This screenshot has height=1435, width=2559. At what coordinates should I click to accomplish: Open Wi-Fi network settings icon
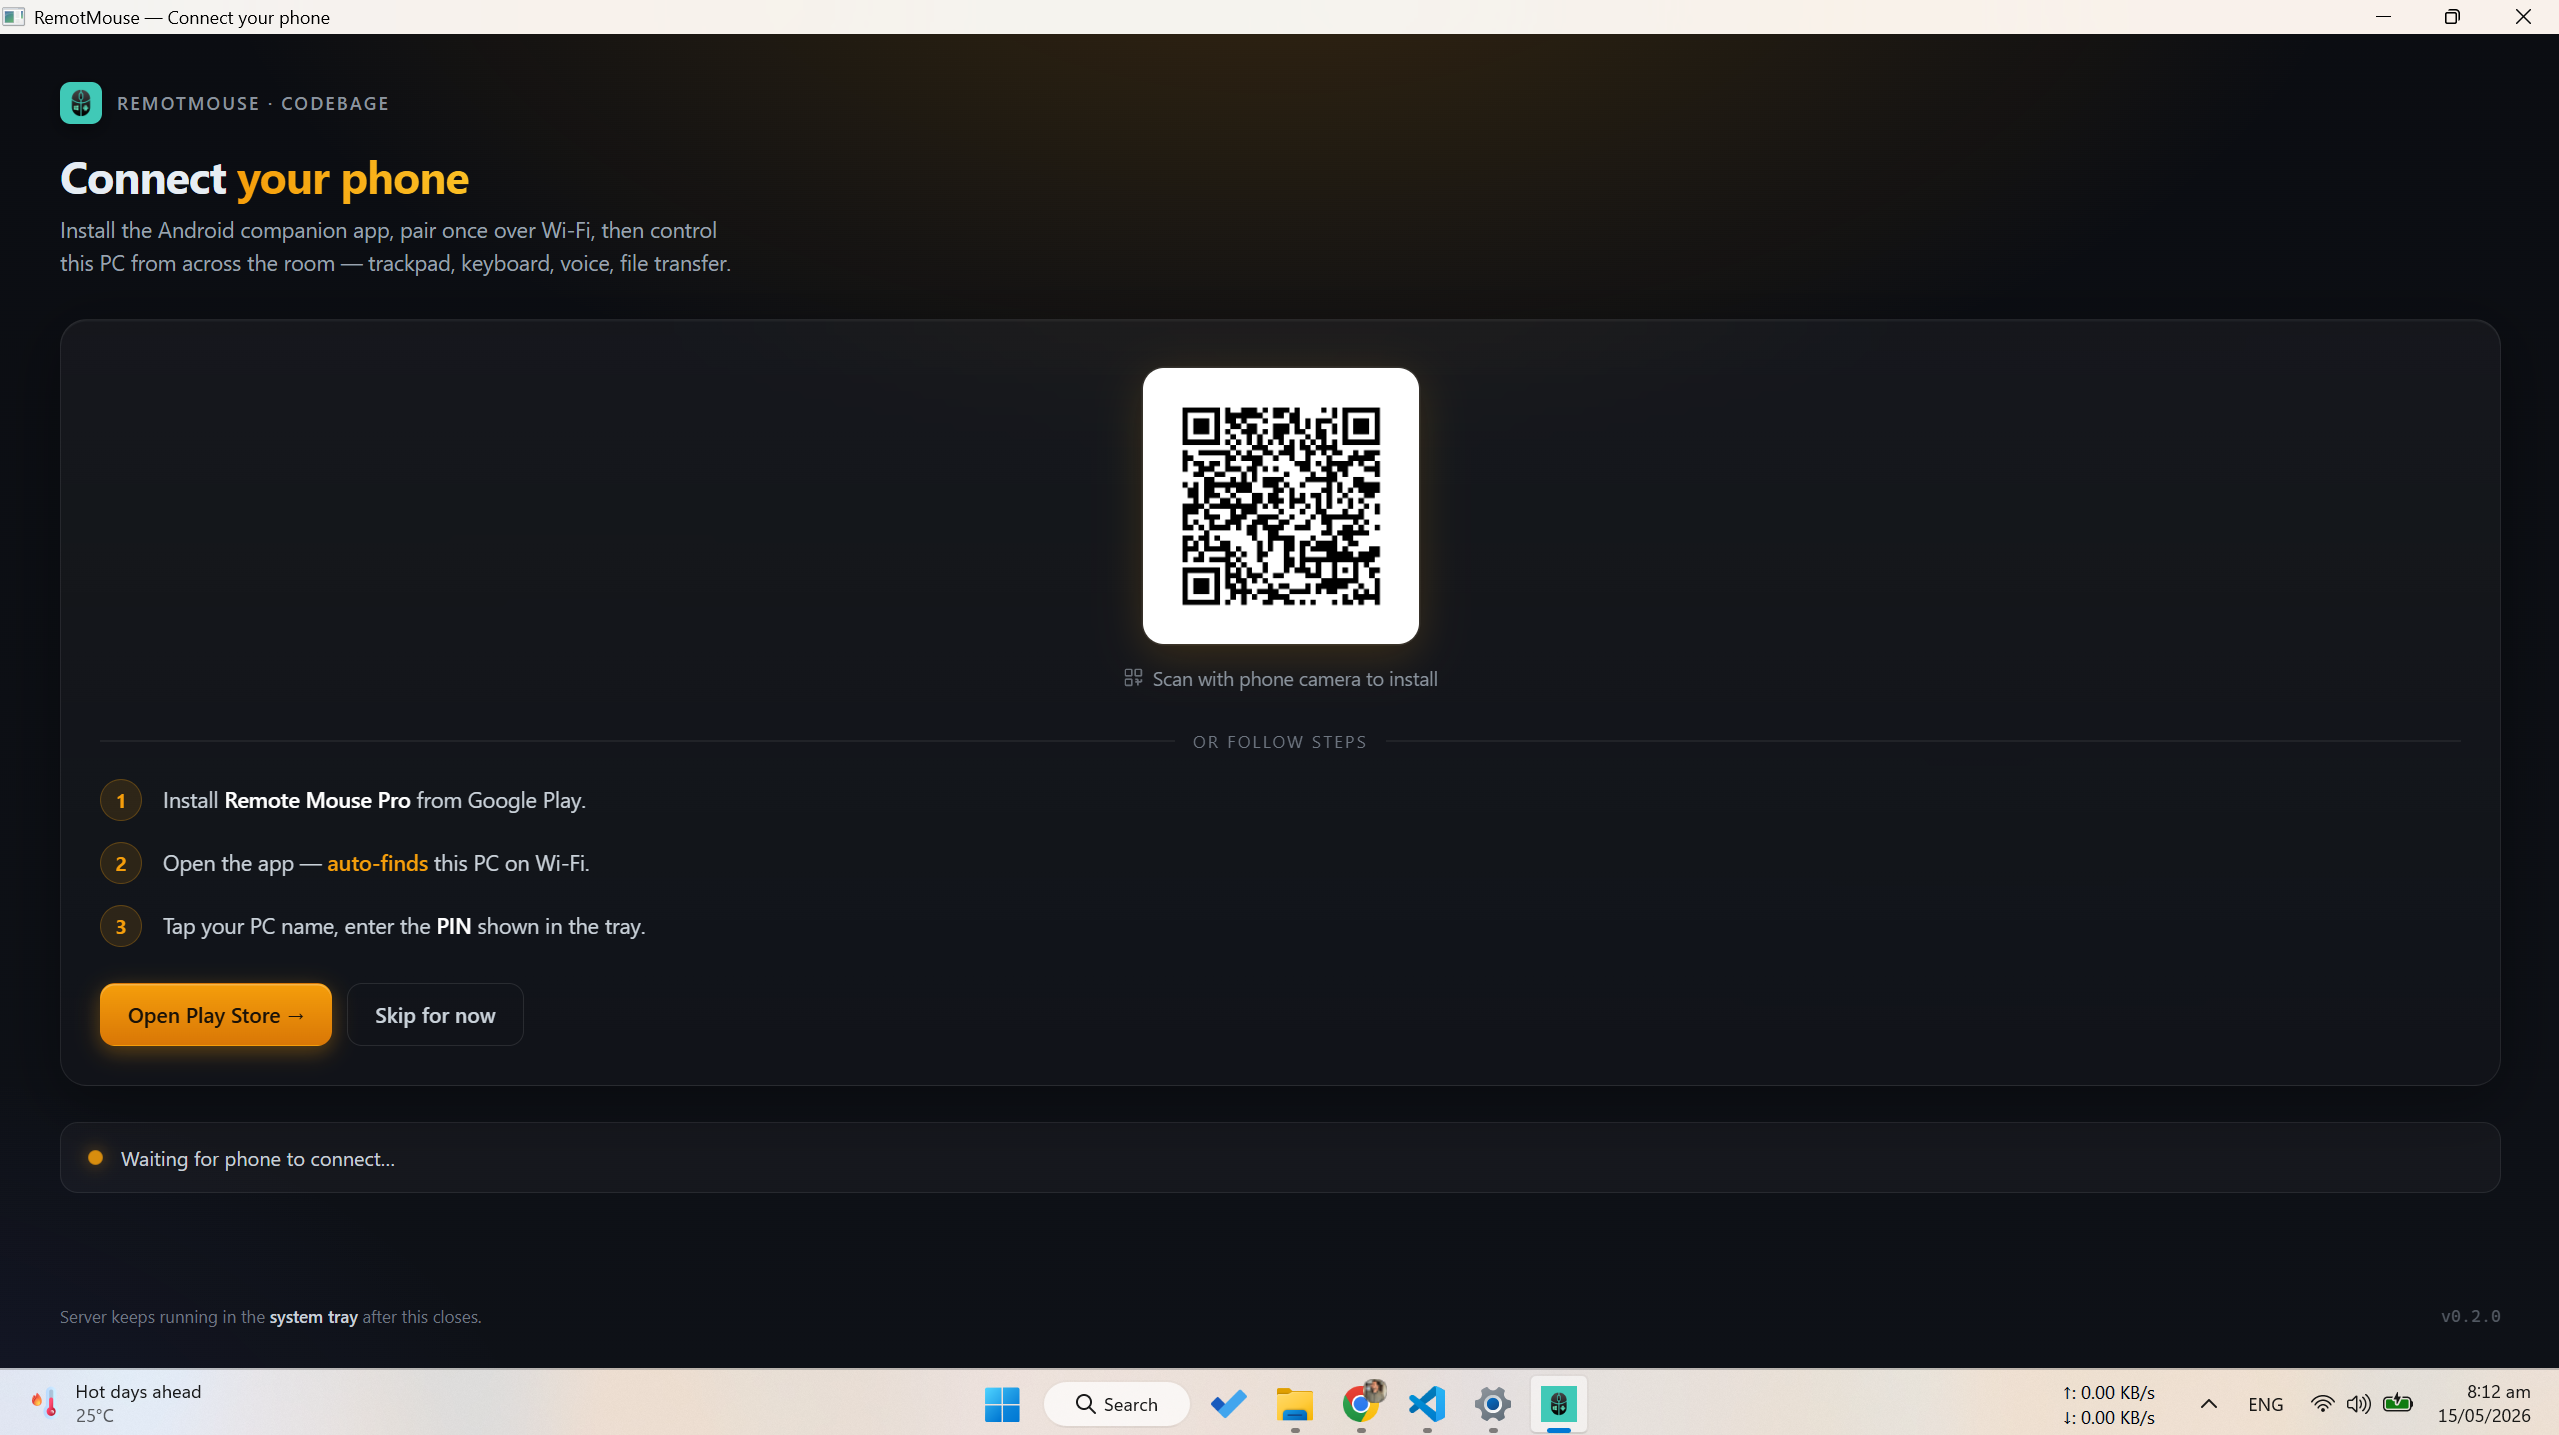tap(2322, 1404)
